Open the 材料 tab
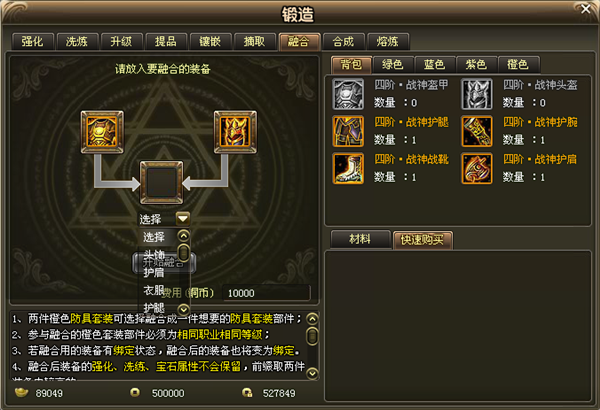The height and width of the screenshot is (410, 600). (360, 239)
